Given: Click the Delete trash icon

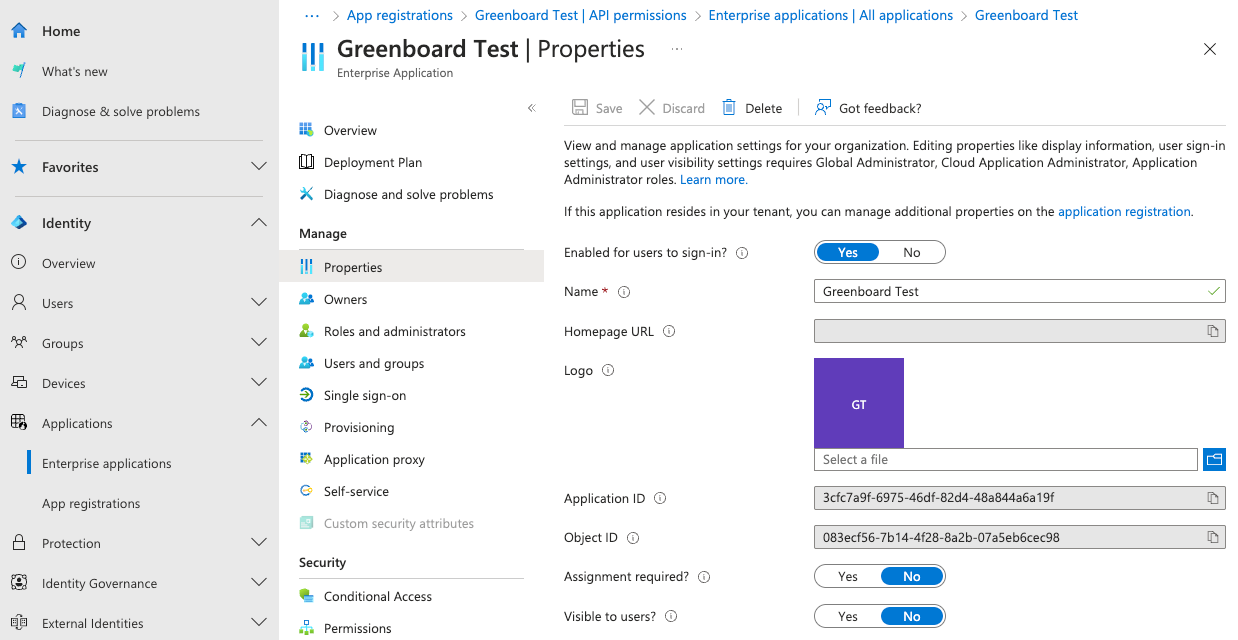Looking at the screenshot, I should (x=729, y=108).
